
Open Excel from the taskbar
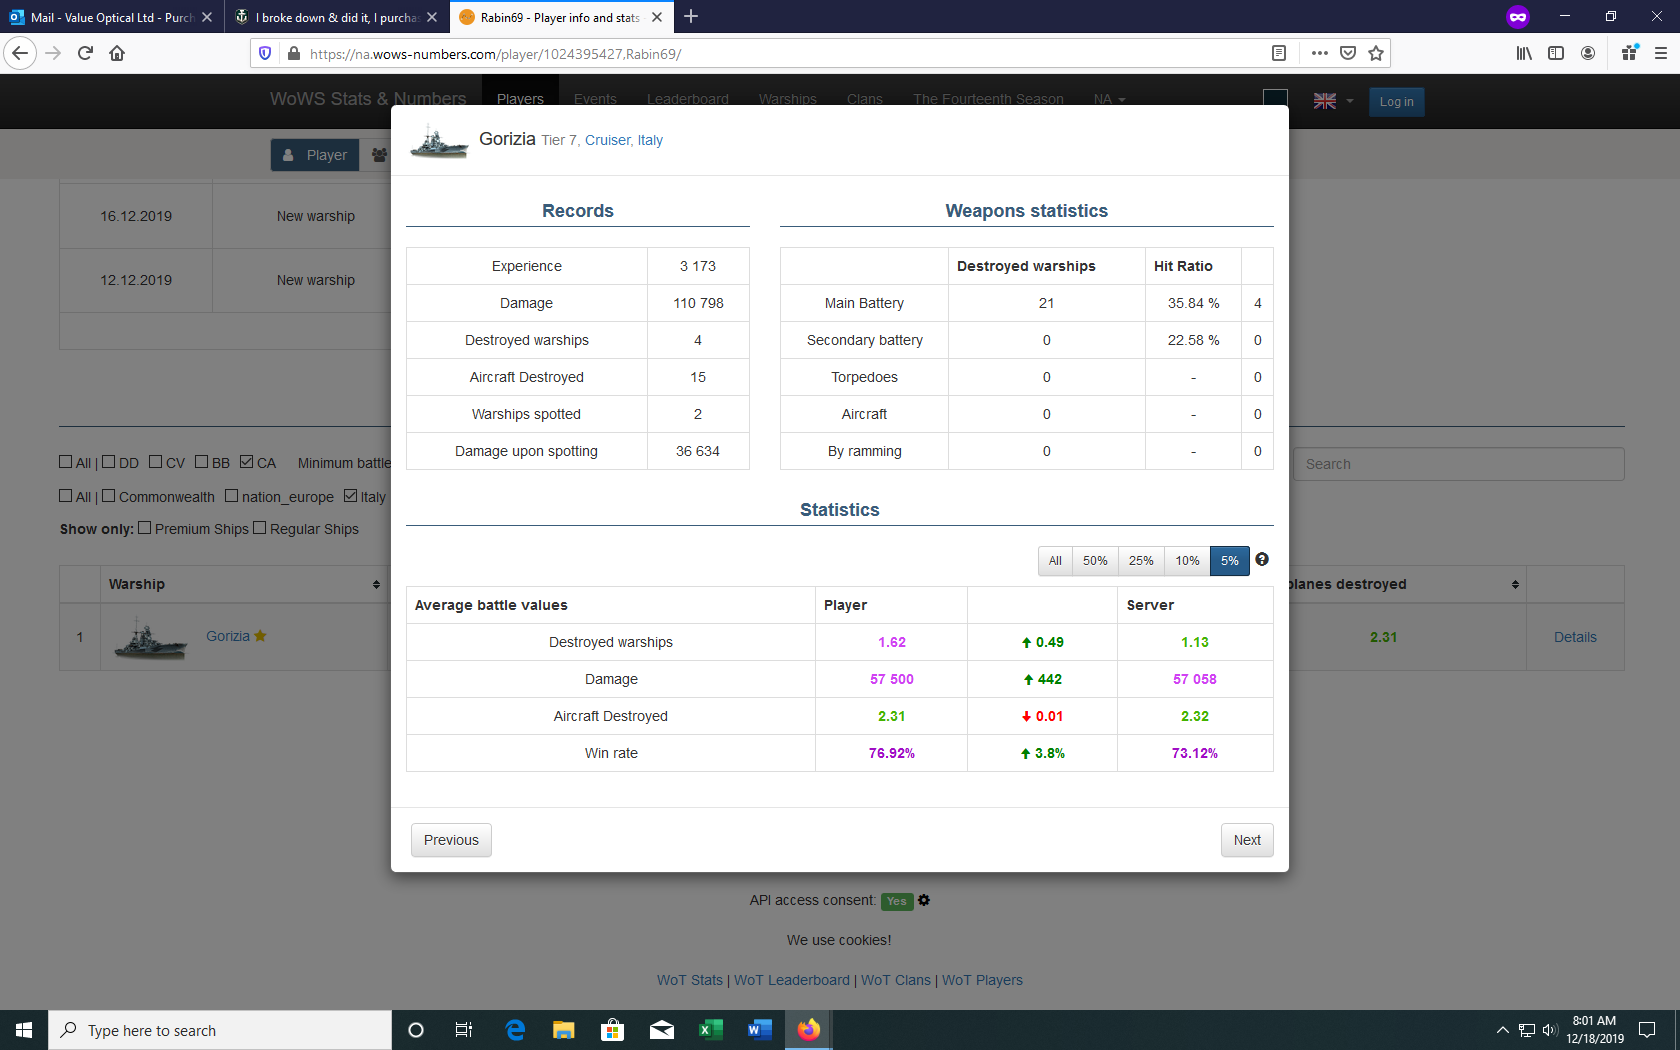click(x=710, y=1030)
